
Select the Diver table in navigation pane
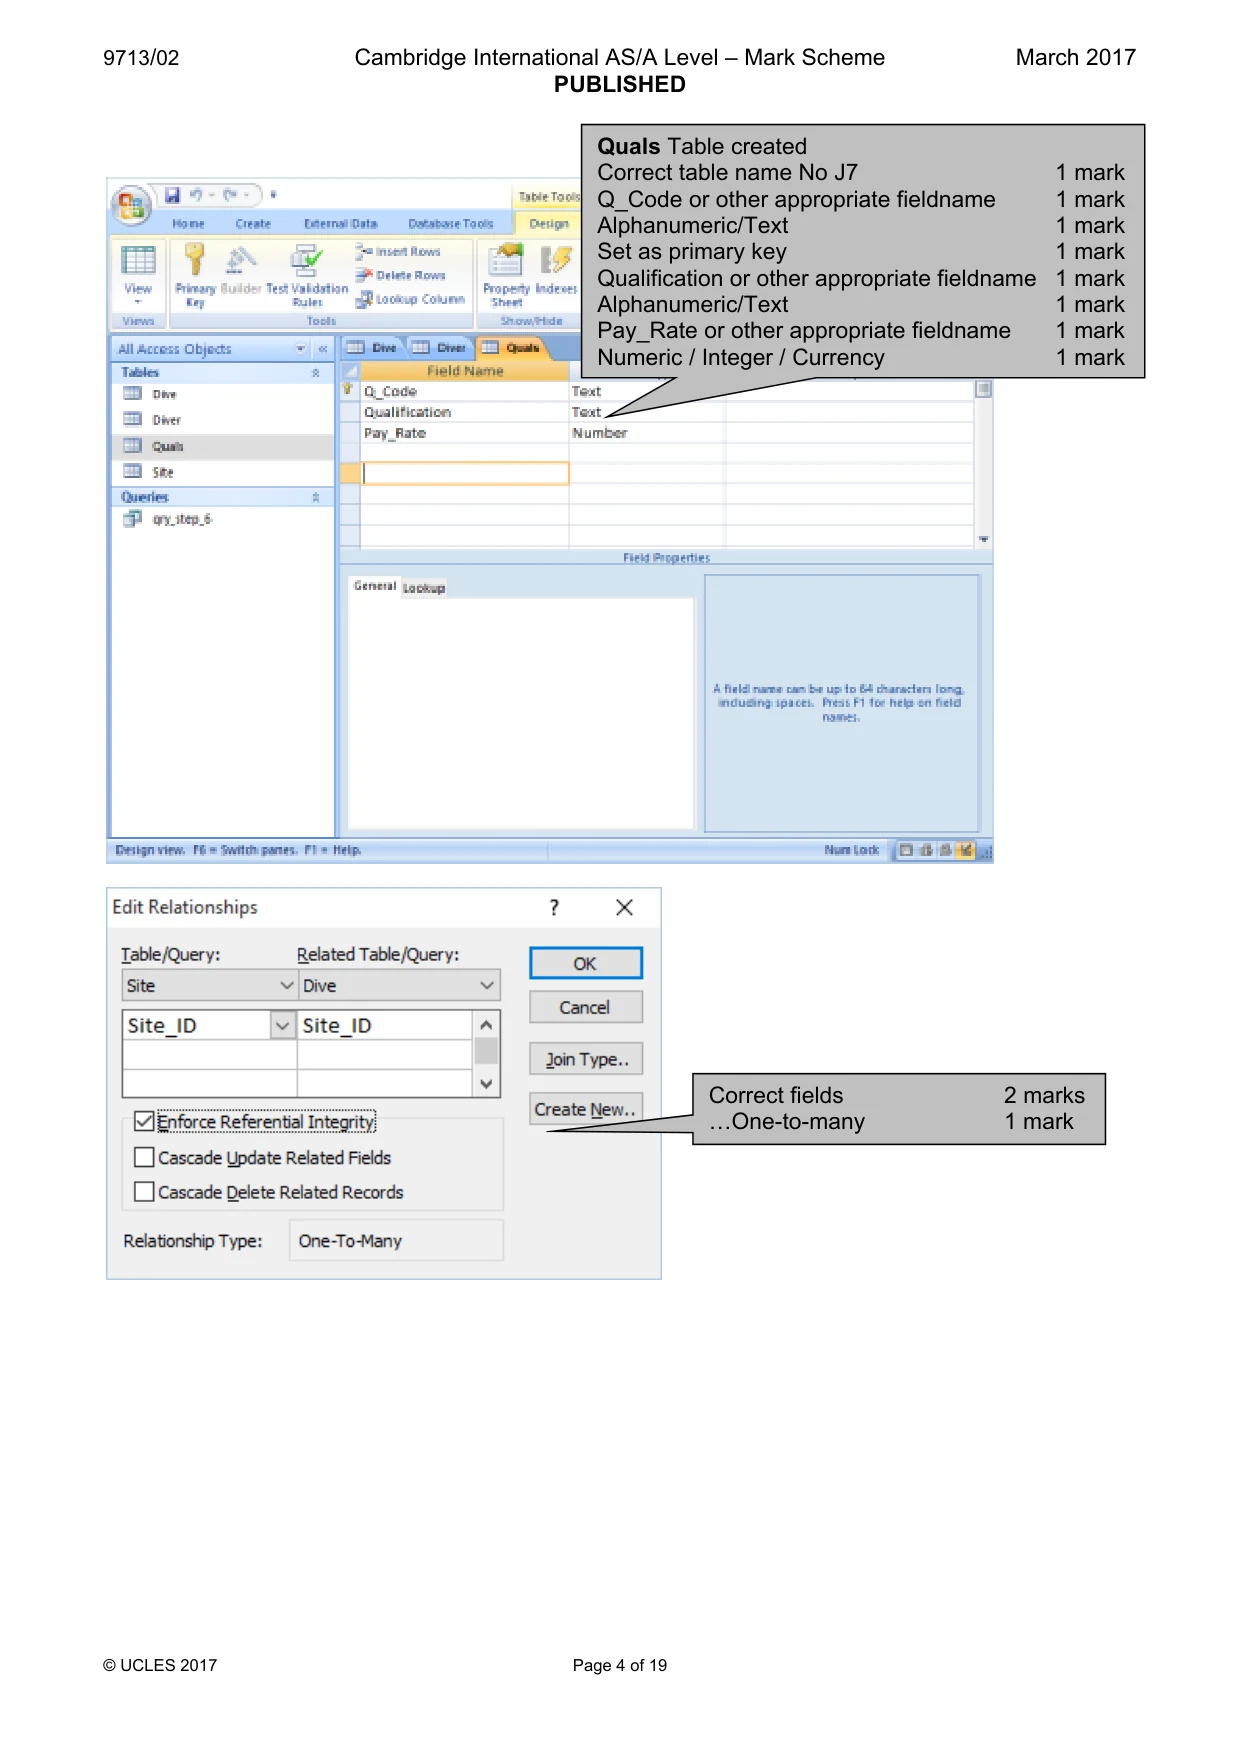coord(153,420)
